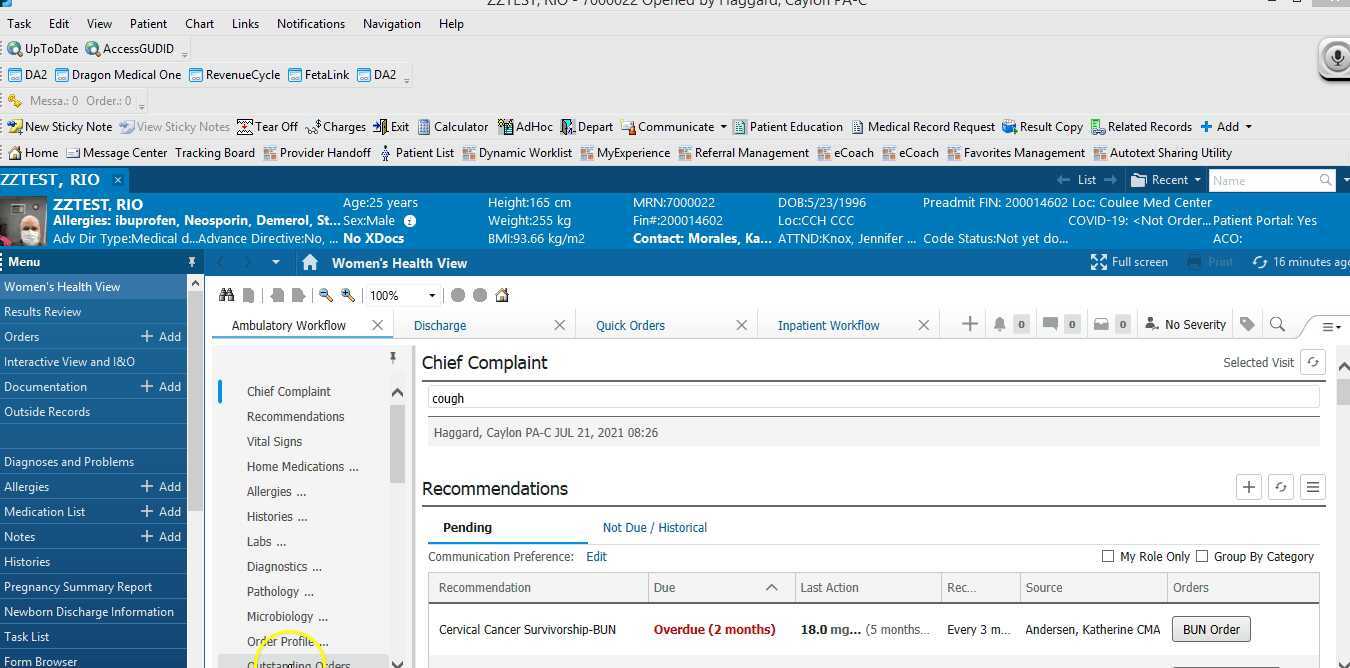The image size is (1350, 668).
Task: Edit the Communication Preference
Action: coord(597,556)
